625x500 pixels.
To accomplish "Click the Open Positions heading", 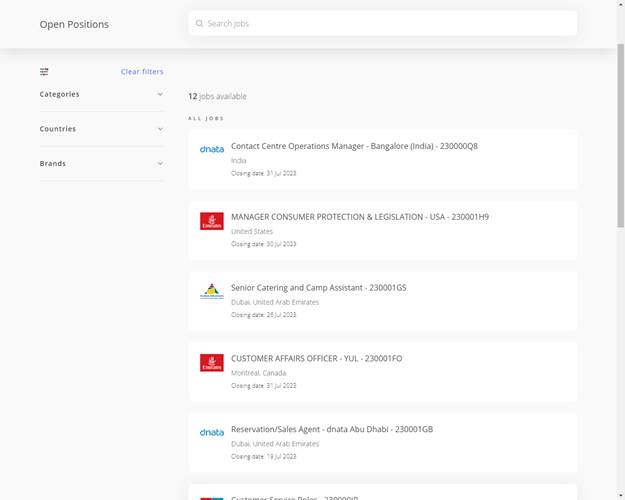I will (x=74, y=24).
